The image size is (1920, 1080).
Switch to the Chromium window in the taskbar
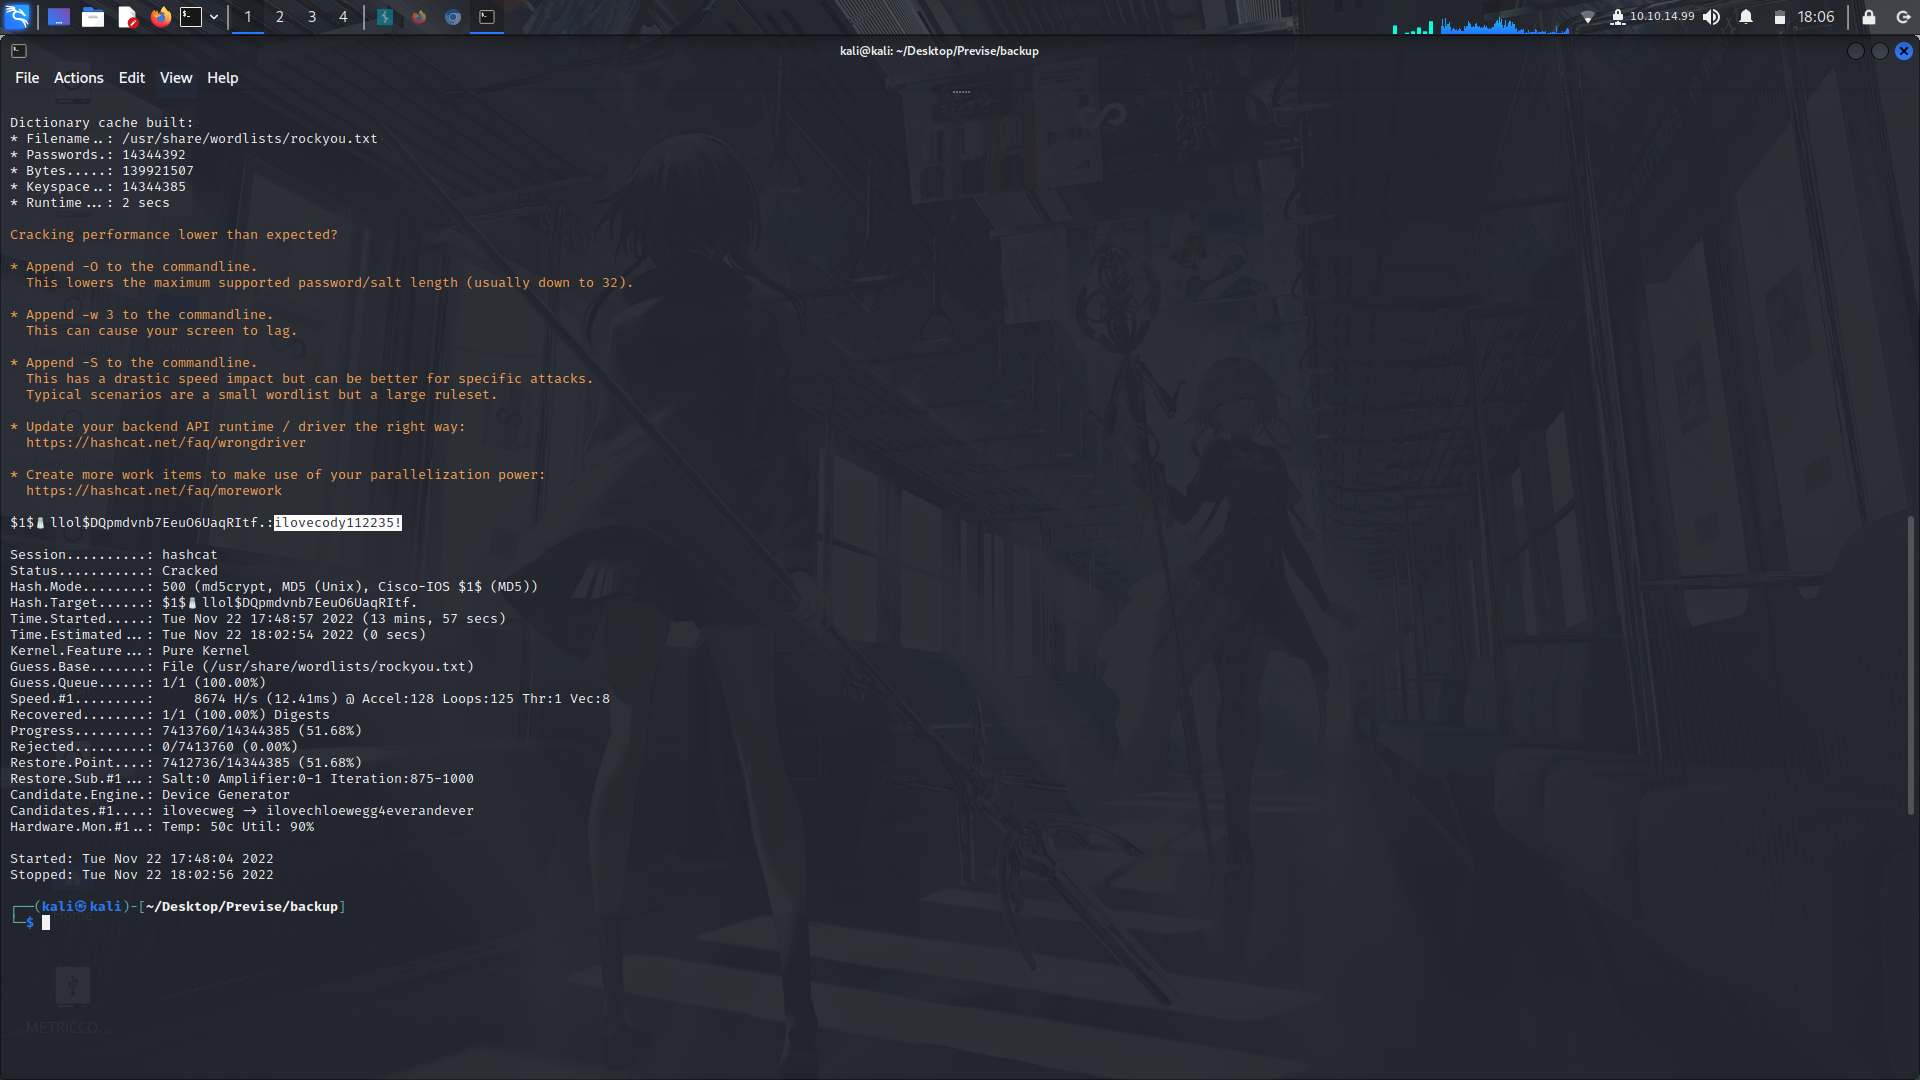452,17
